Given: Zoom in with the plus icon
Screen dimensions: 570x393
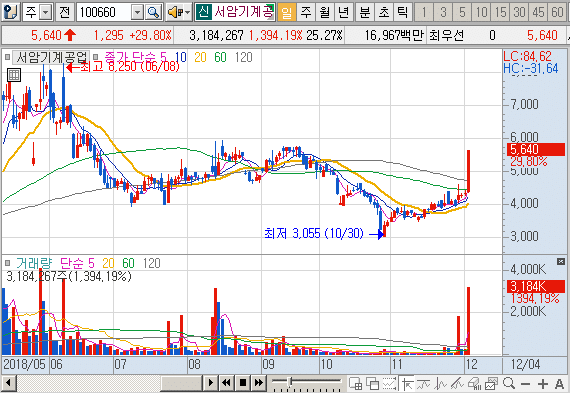Looking at the screenshot, I should 542,384.
